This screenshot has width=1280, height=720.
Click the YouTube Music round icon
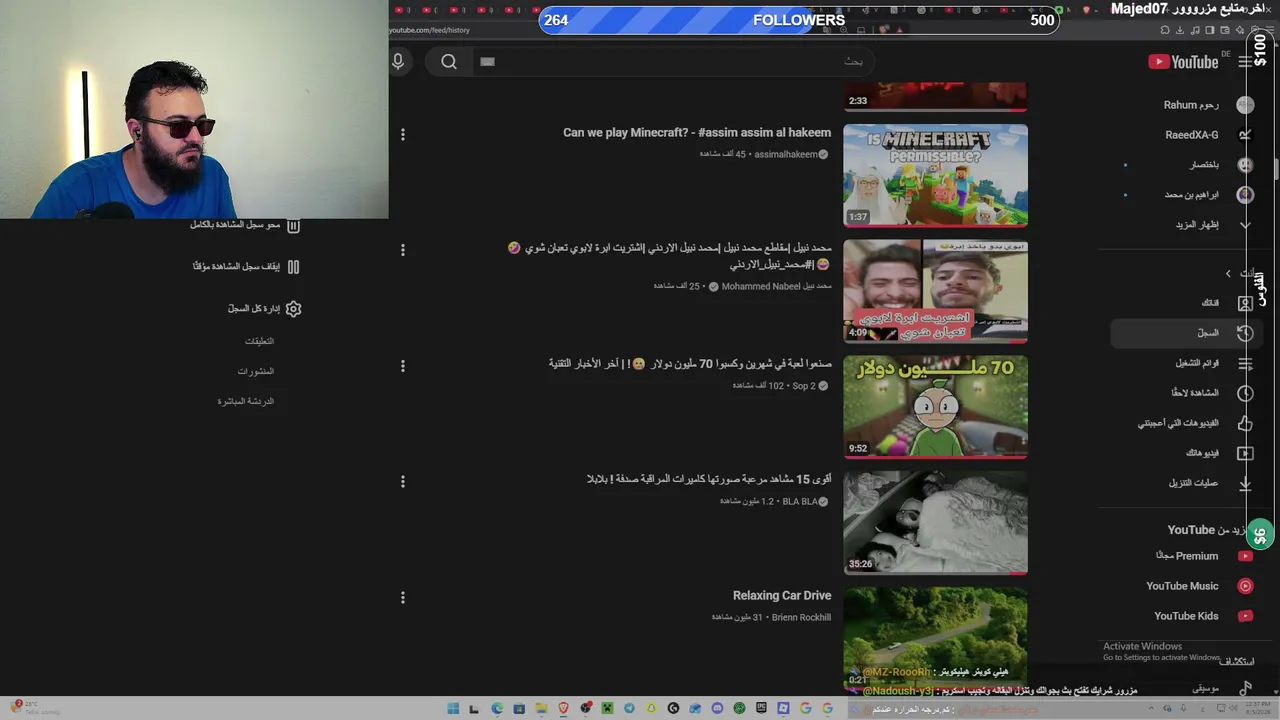[1245, 586]
